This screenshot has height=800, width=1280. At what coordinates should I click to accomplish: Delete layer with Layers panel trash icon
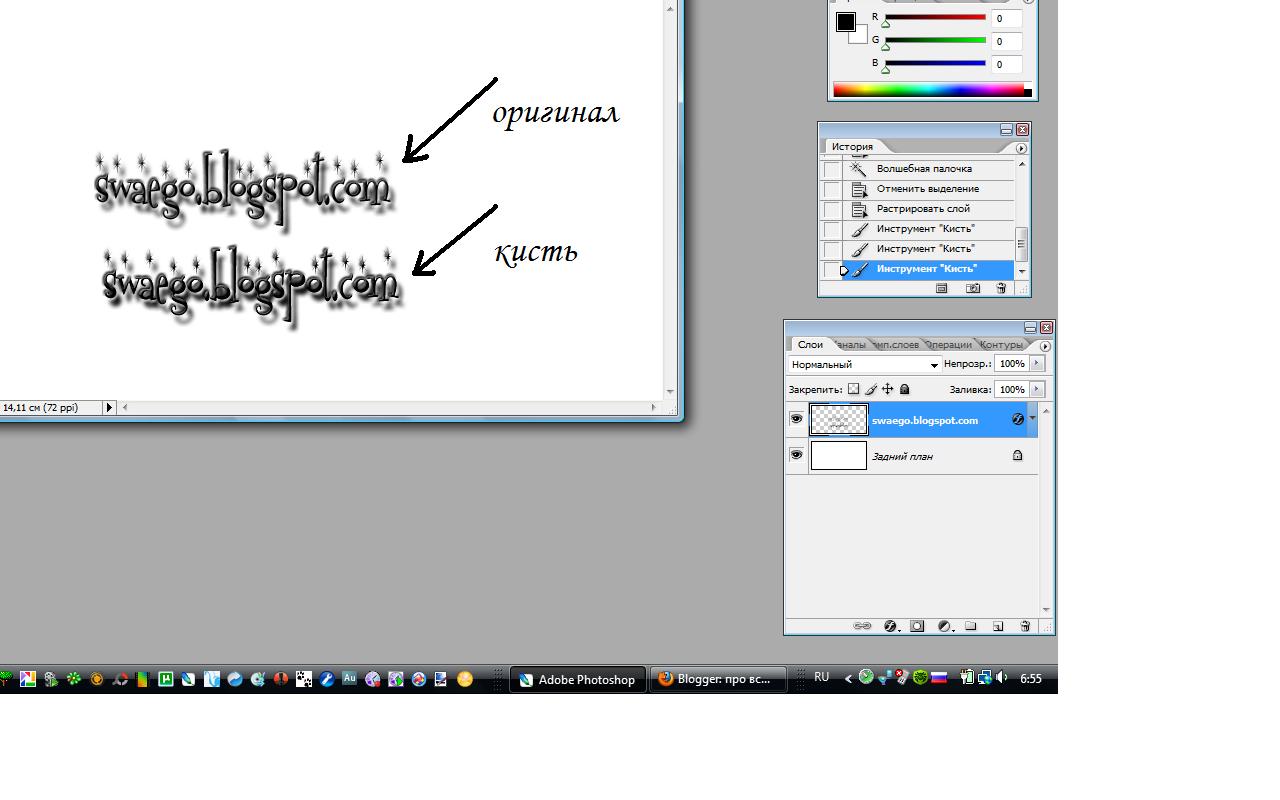1025,626
